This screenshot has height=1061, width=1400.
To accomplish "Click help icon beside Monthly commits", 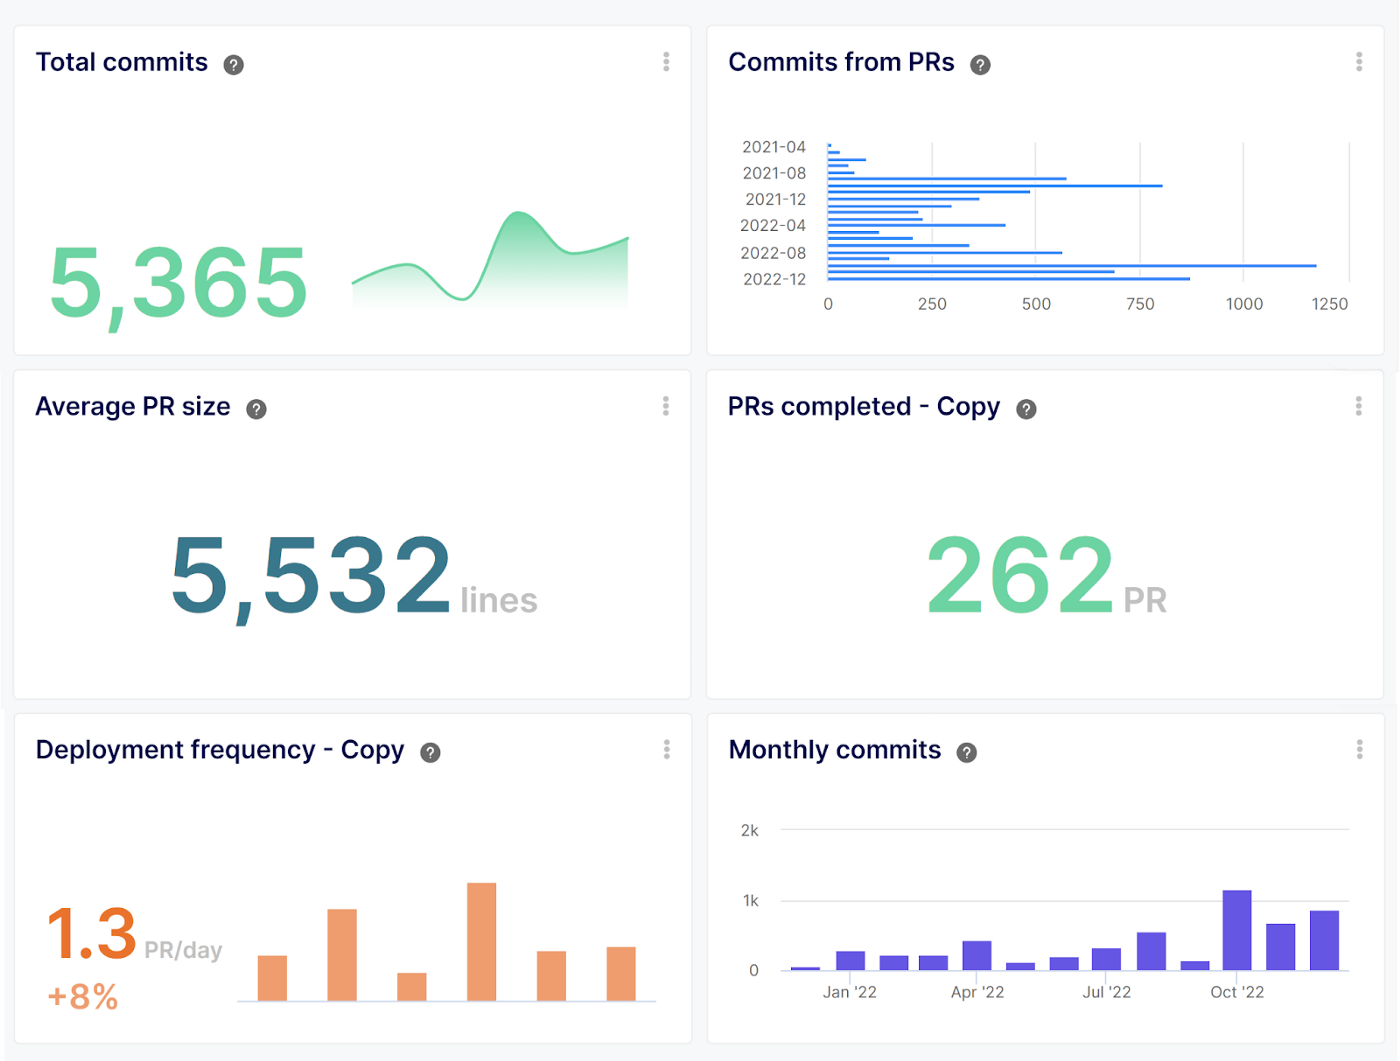I will (966, 753).
